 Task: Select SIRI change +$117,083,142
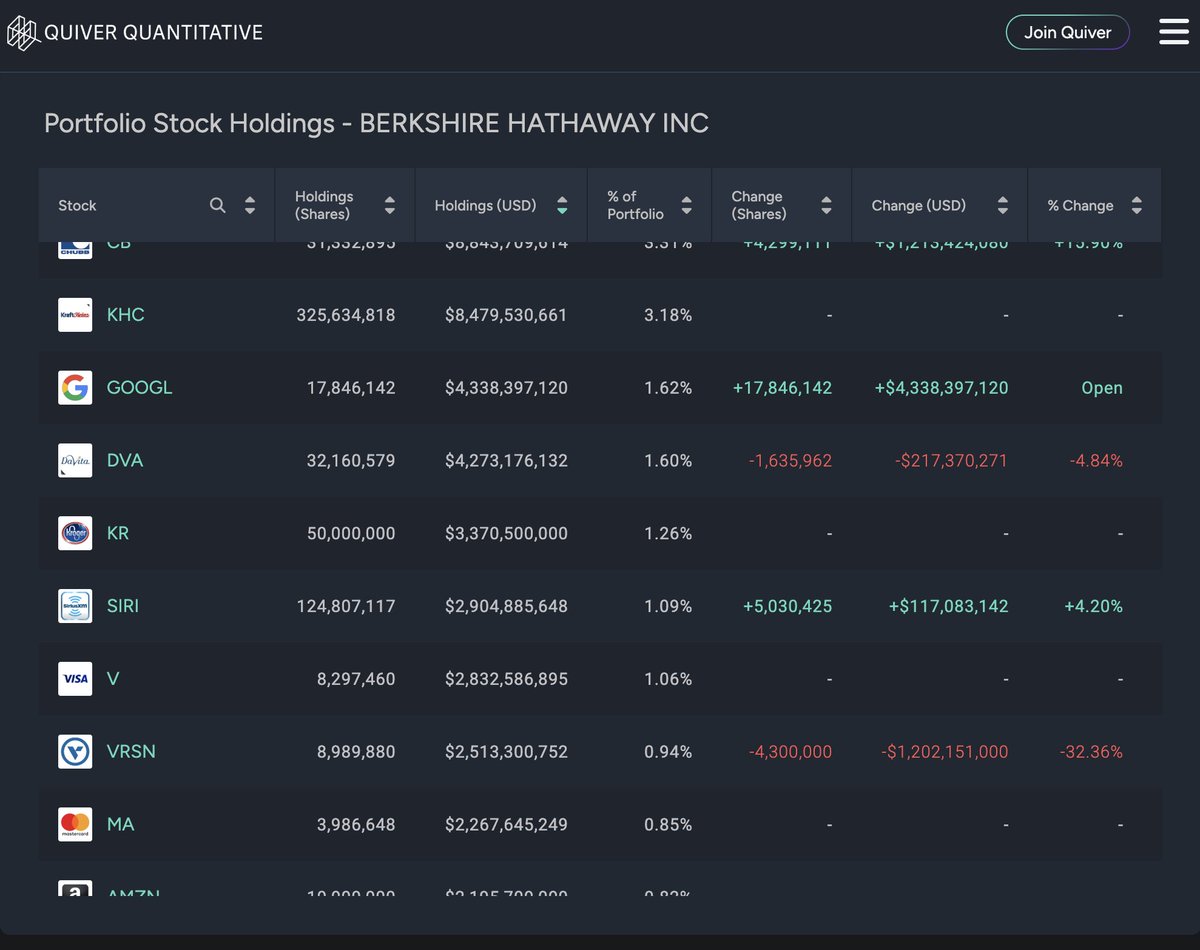point(948,606)
